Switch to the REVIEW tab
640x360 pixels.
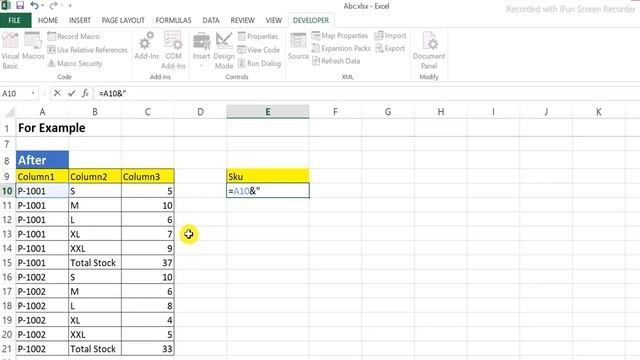click(x=242, y=20)
